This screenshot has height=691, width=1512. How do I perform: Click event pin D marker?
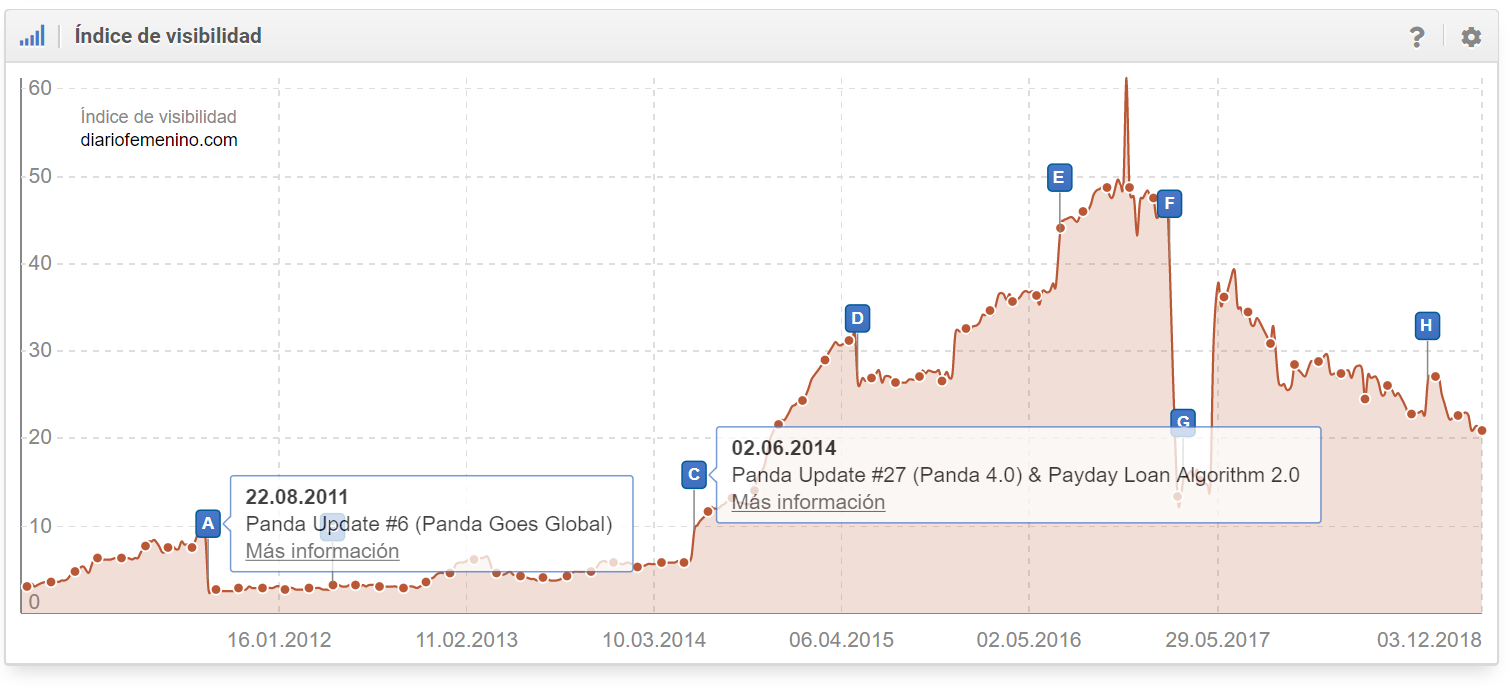pos(856,319)
